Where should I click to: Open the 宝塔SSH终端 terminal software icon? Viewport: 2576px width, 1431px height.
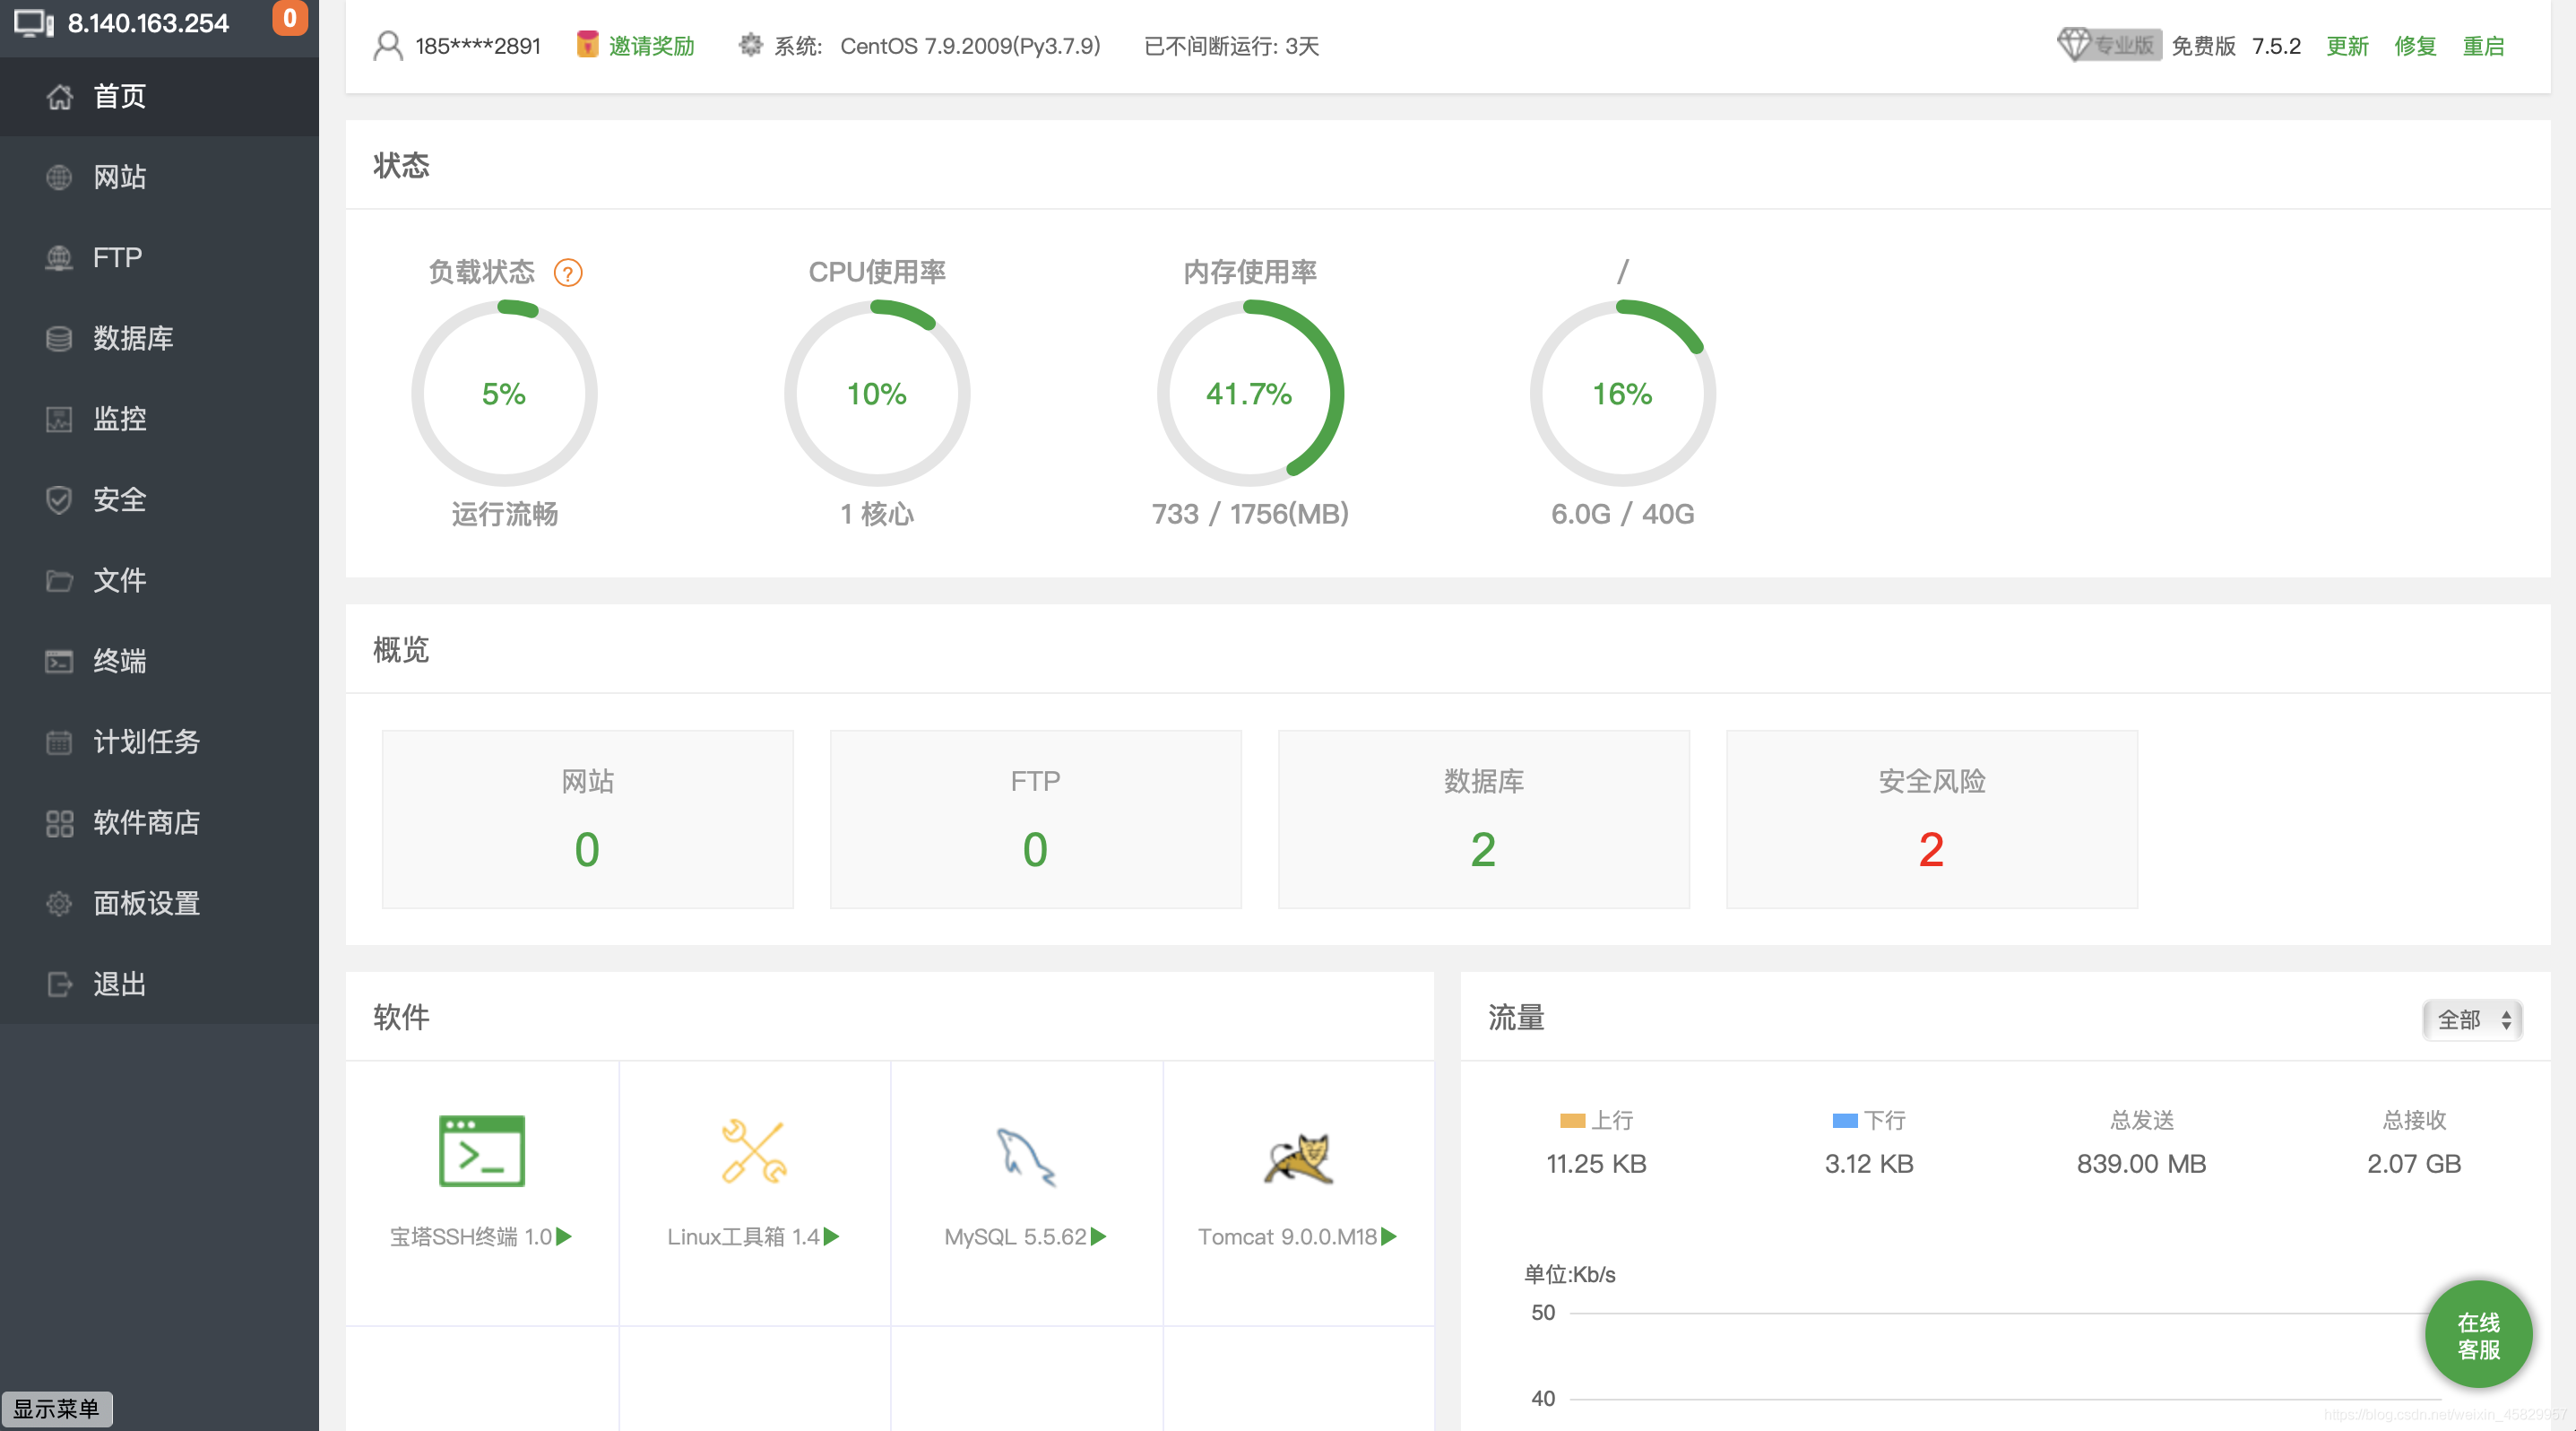click(x=482, y=1151)
